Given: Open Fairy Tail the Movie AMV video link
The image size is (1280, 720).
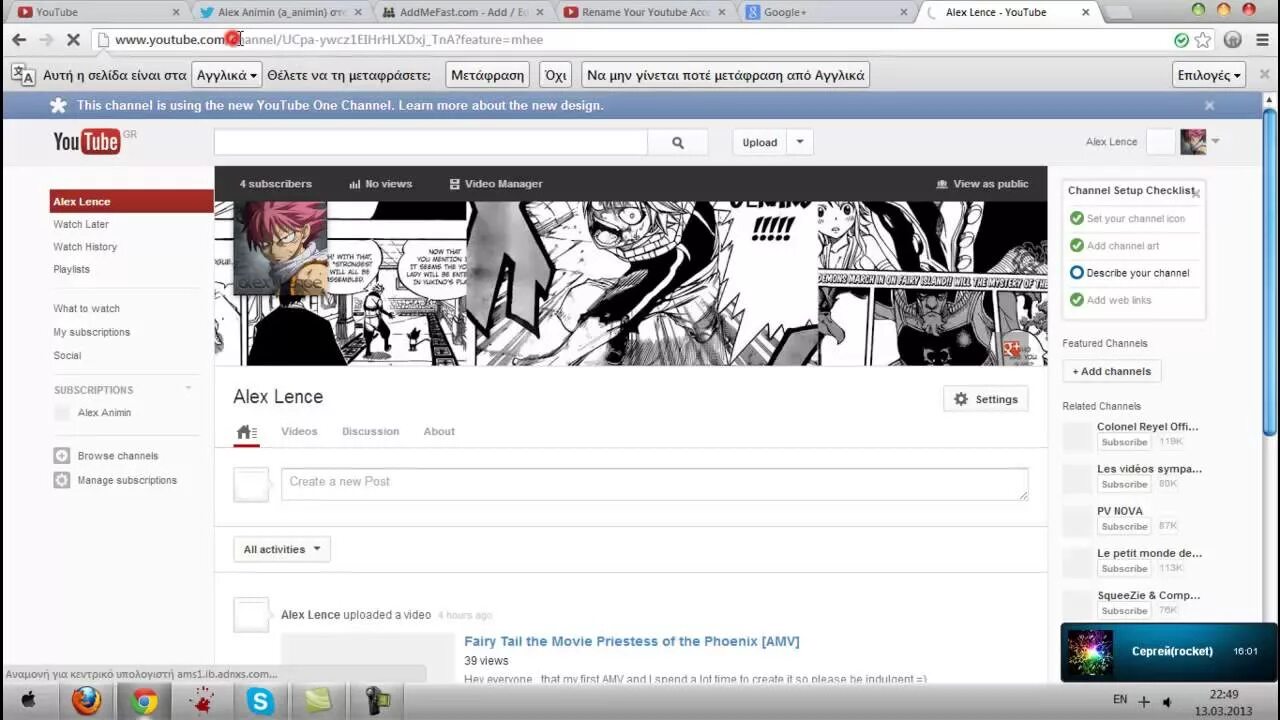Looking at the screenshot, I should click(x=632, y=641).
